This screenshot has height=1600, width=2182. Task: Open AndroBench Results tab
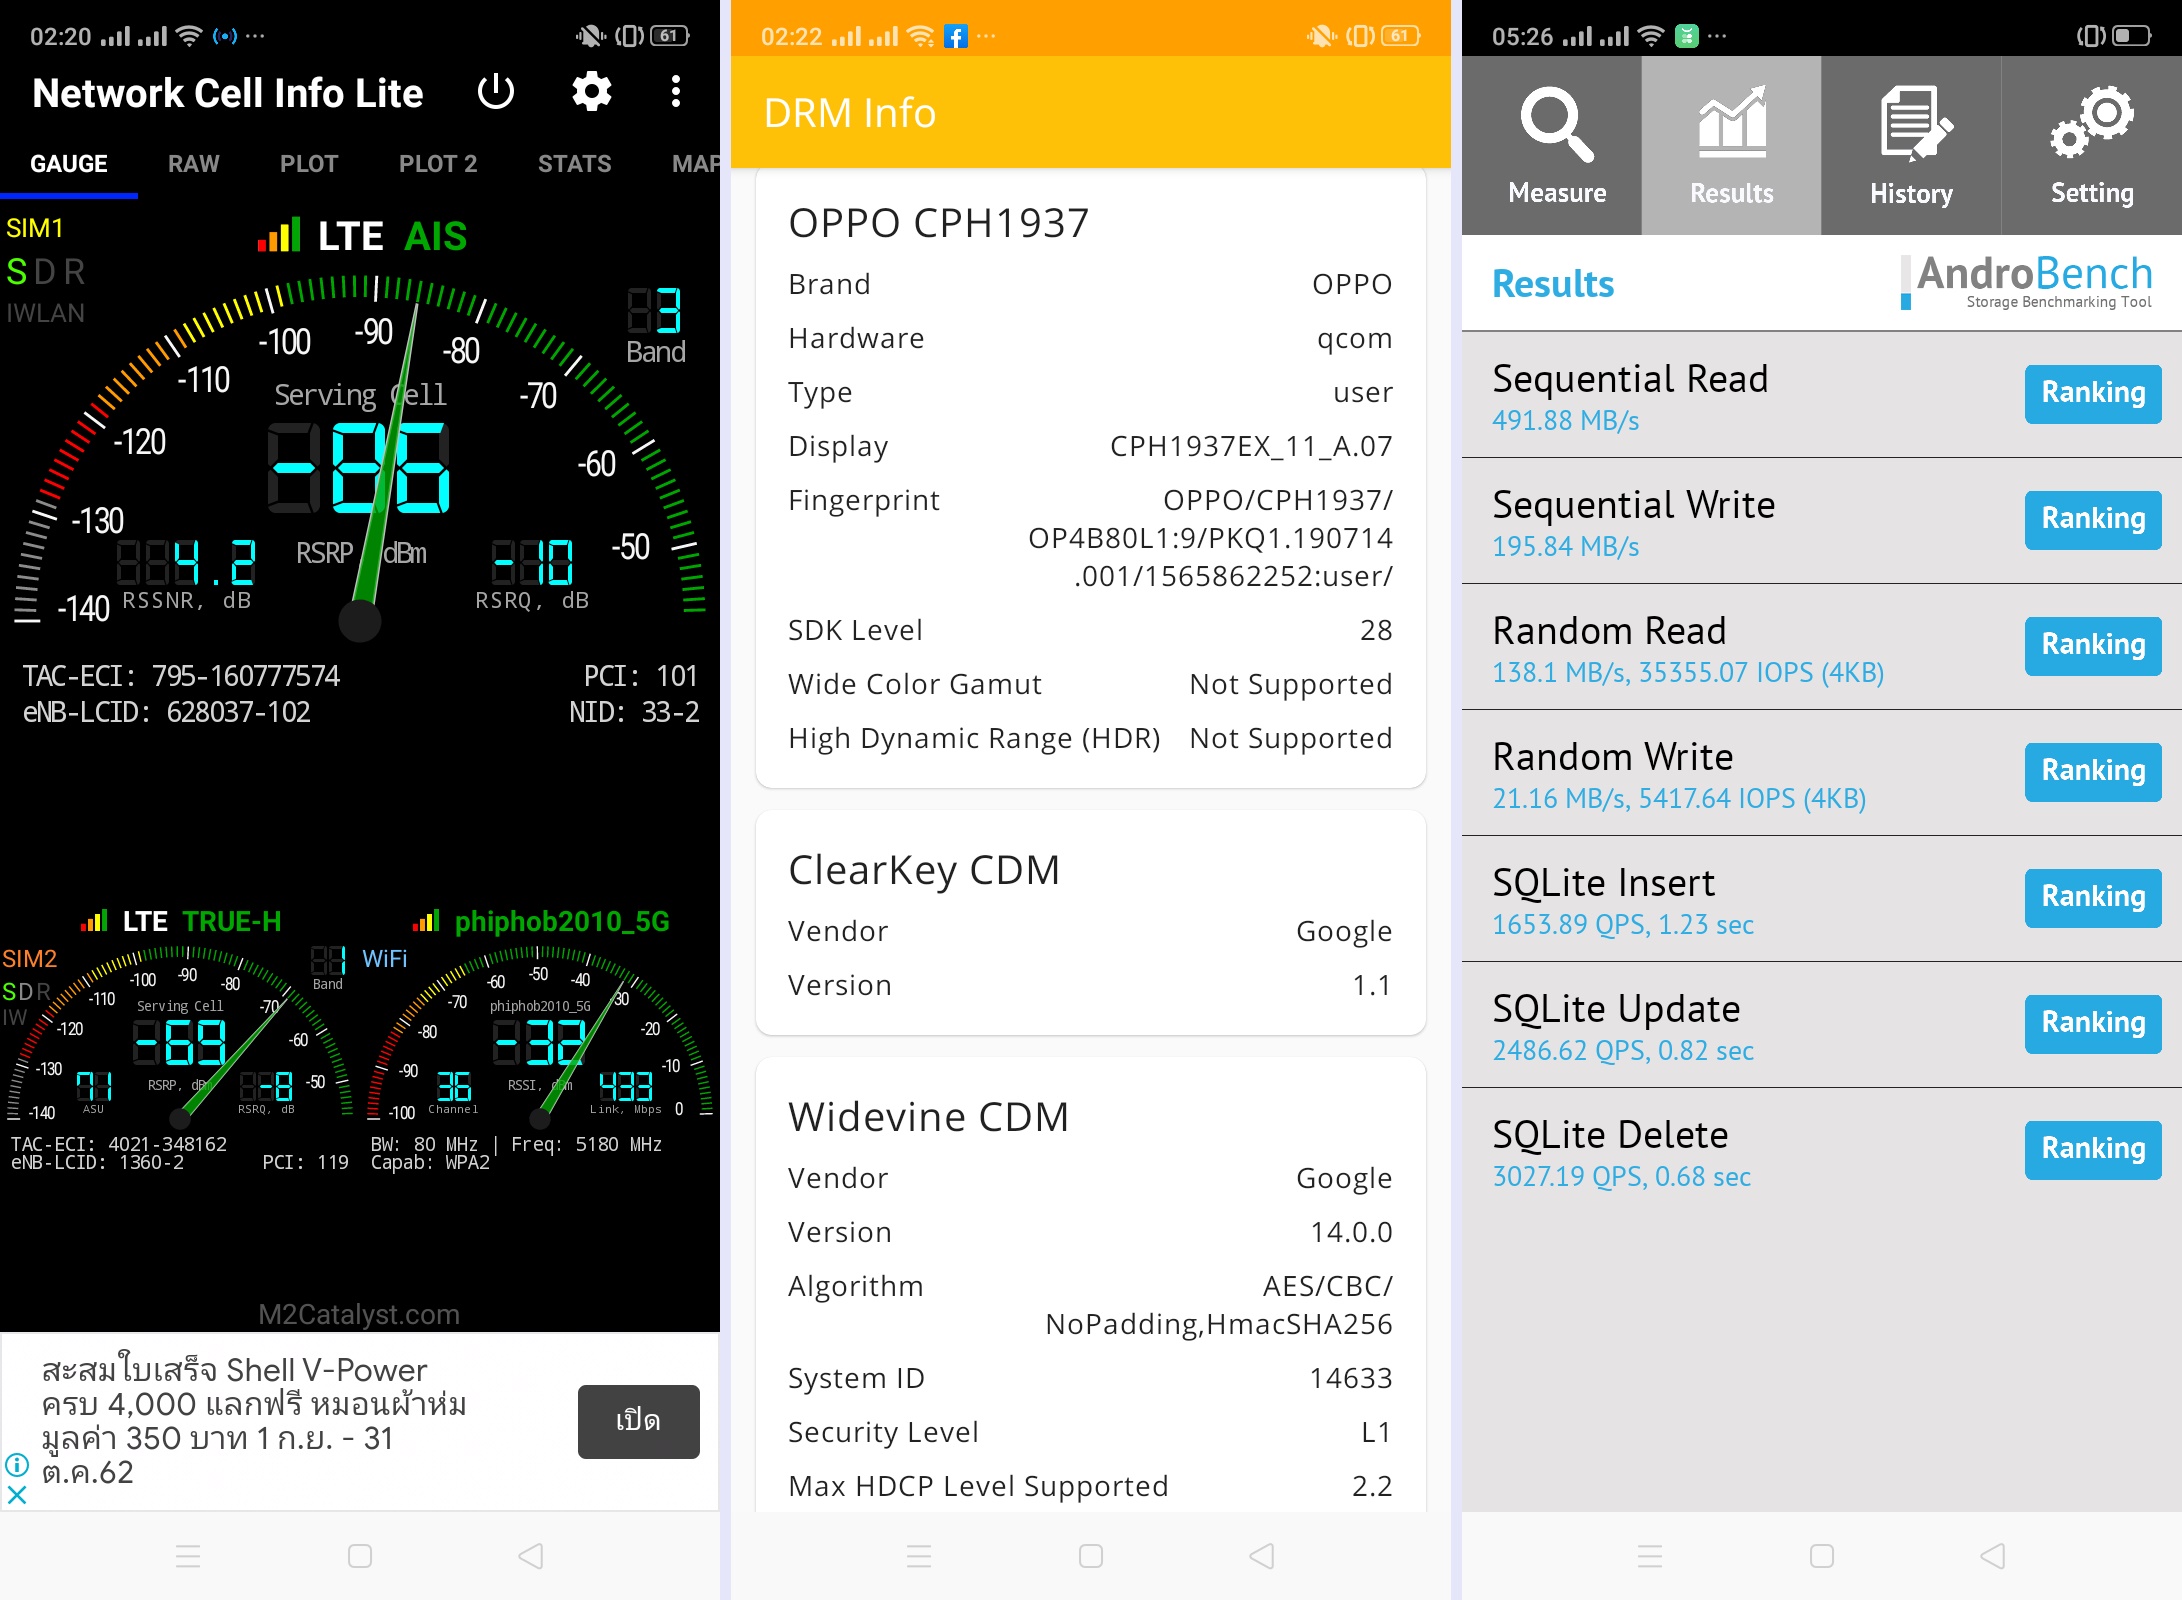1732,146
